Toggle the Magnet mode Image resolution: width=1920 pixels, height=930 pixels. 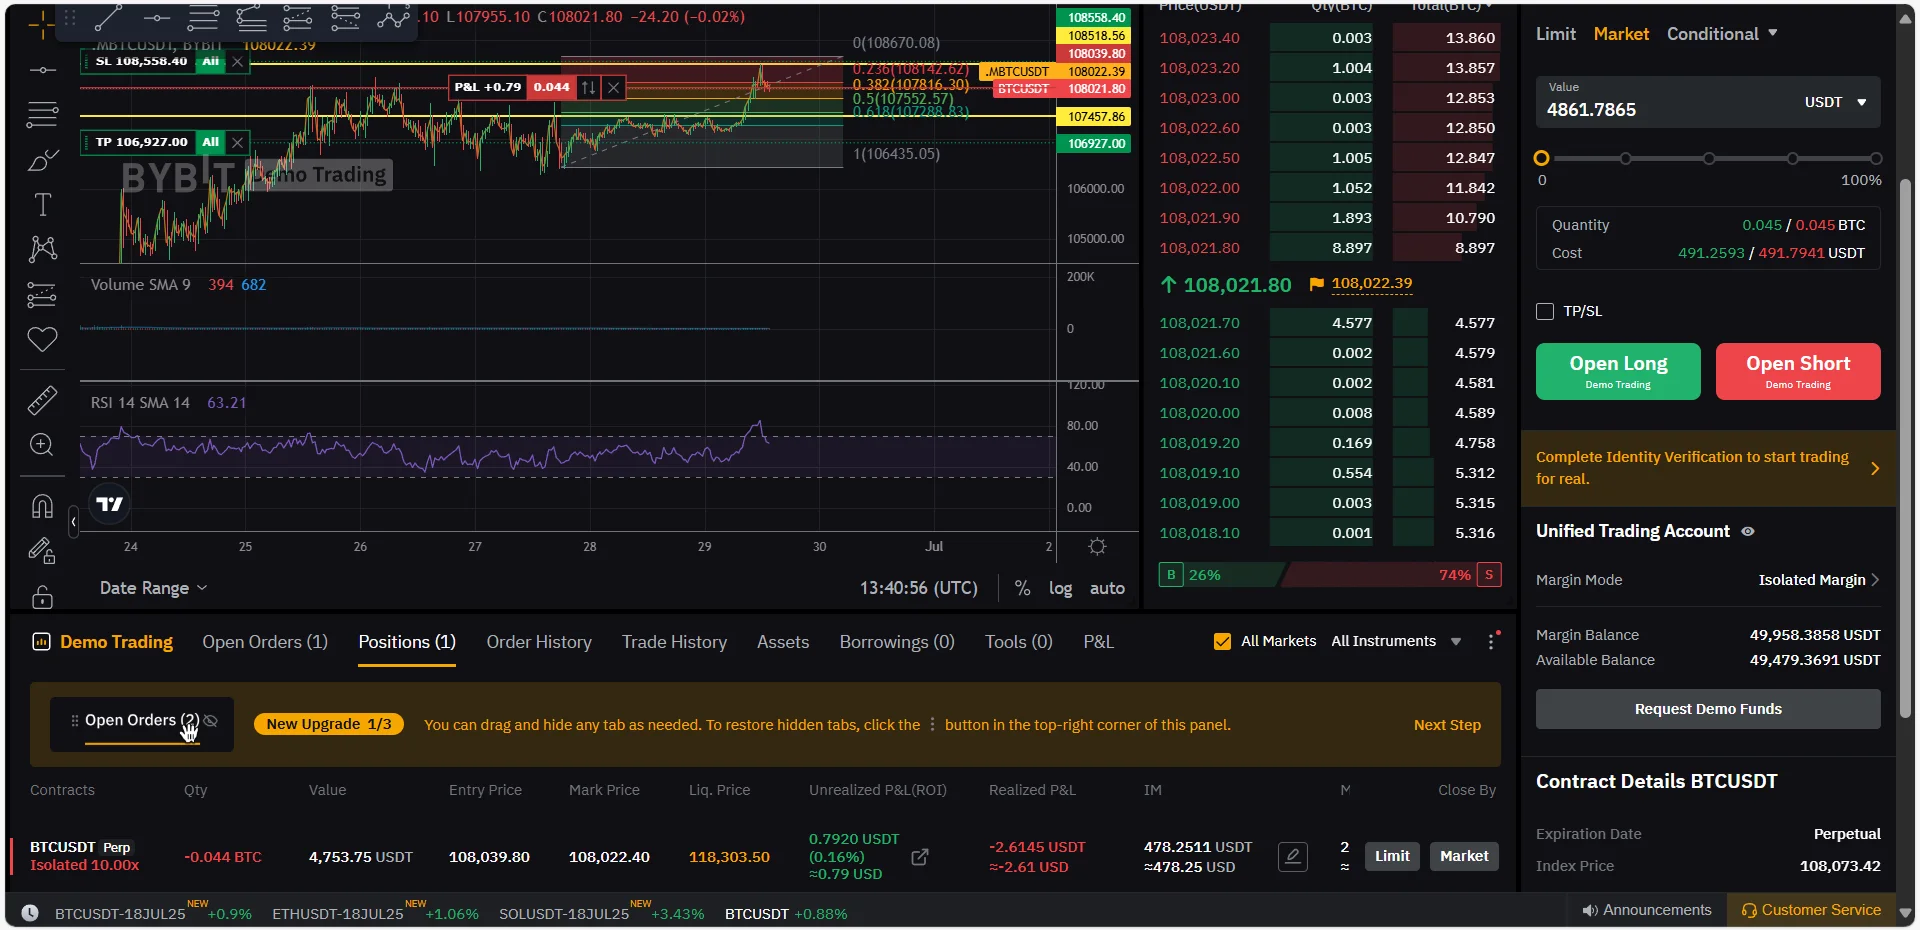pos(42,506)
